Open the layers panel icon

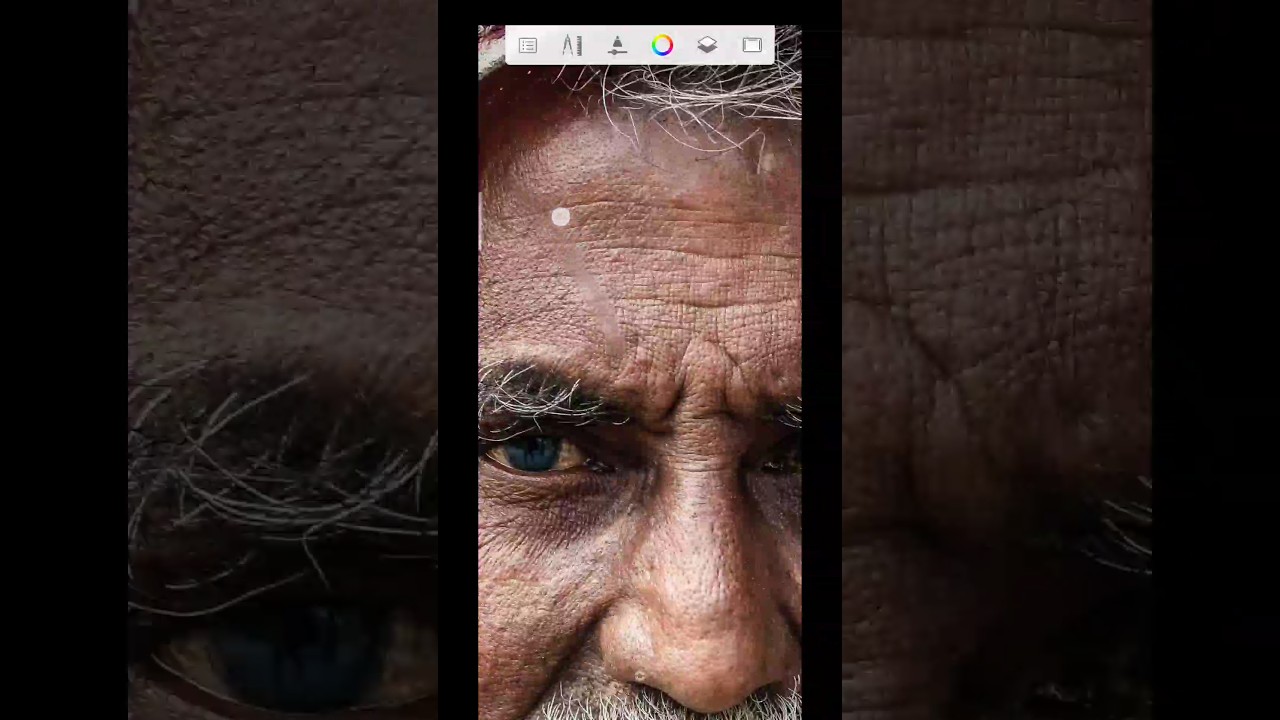pyautogui.click(x=707, y=46)
